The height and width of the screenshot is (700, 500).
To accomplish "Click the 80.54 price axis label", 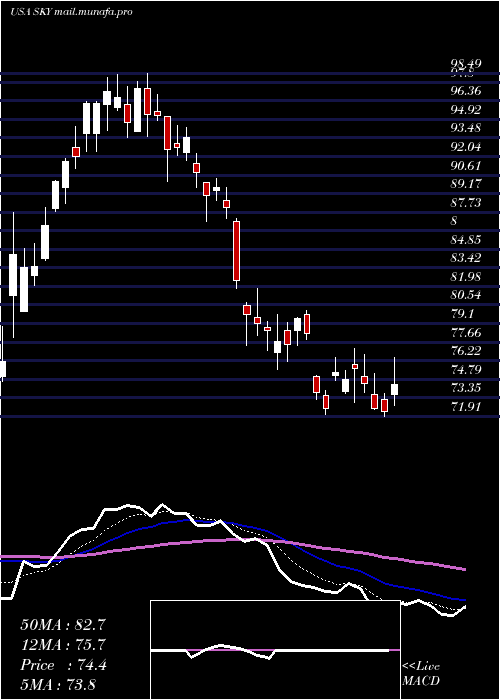I will (466, 295).
